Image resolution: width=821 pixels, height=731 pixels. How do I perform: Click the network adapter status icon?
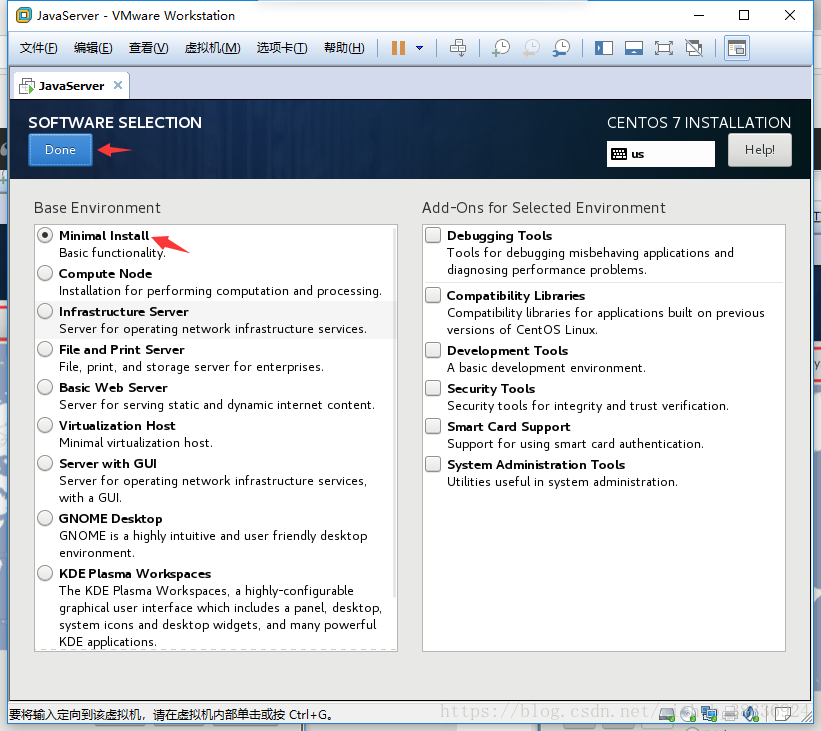[x=709, y=713]
